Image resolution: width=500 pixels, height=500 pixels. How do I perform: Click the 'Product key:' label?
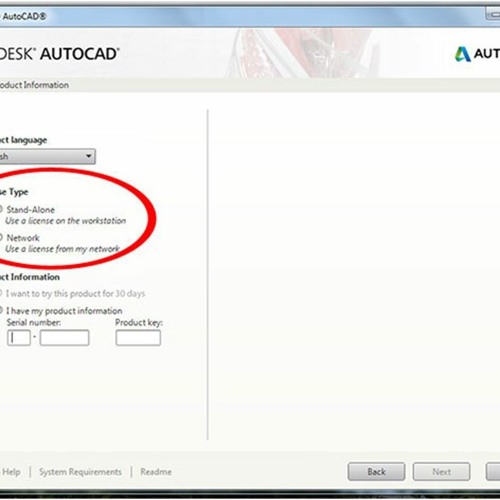coord(139,323)
